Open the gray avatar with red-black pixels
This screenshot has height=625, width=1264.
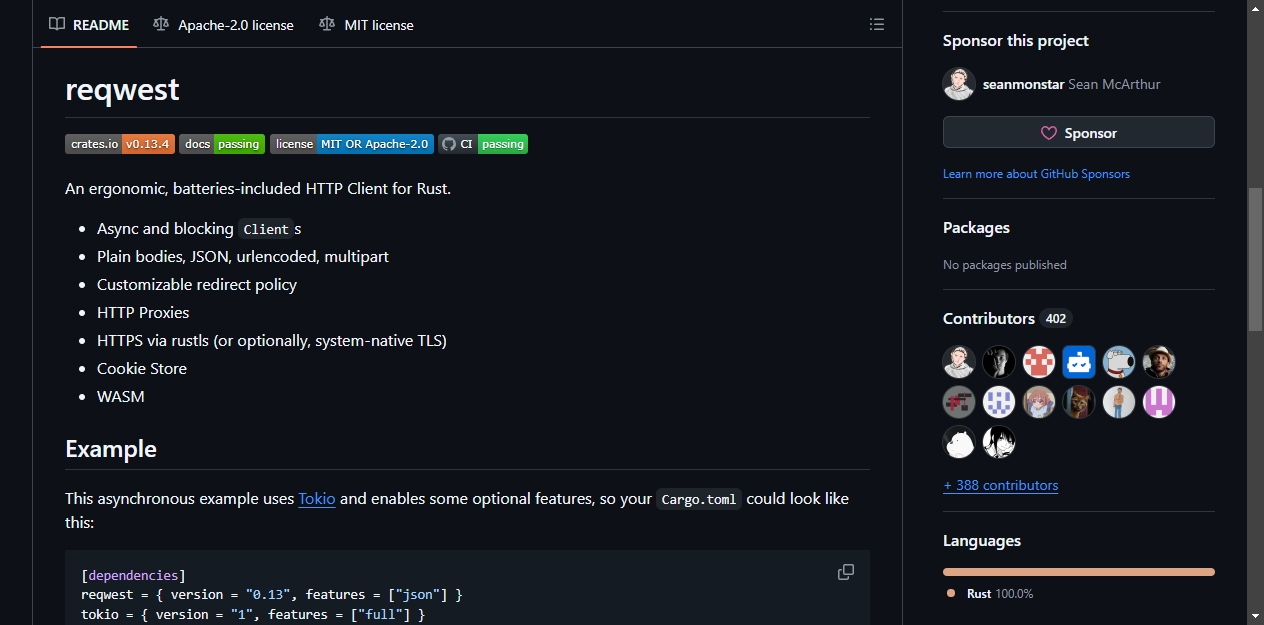tap(959, 402)
